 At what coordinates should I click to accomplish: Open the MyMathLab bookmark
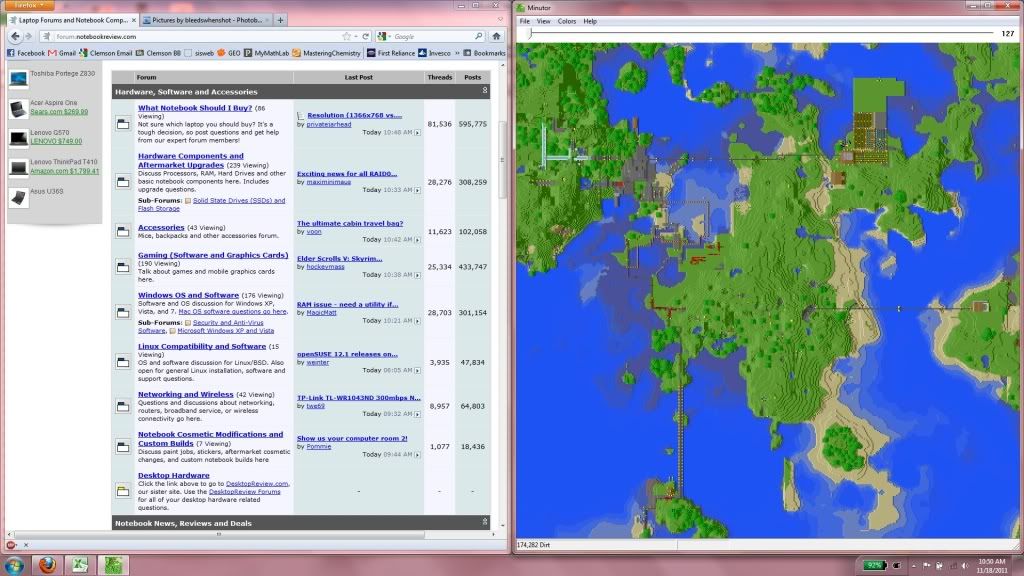click(266, 53)
